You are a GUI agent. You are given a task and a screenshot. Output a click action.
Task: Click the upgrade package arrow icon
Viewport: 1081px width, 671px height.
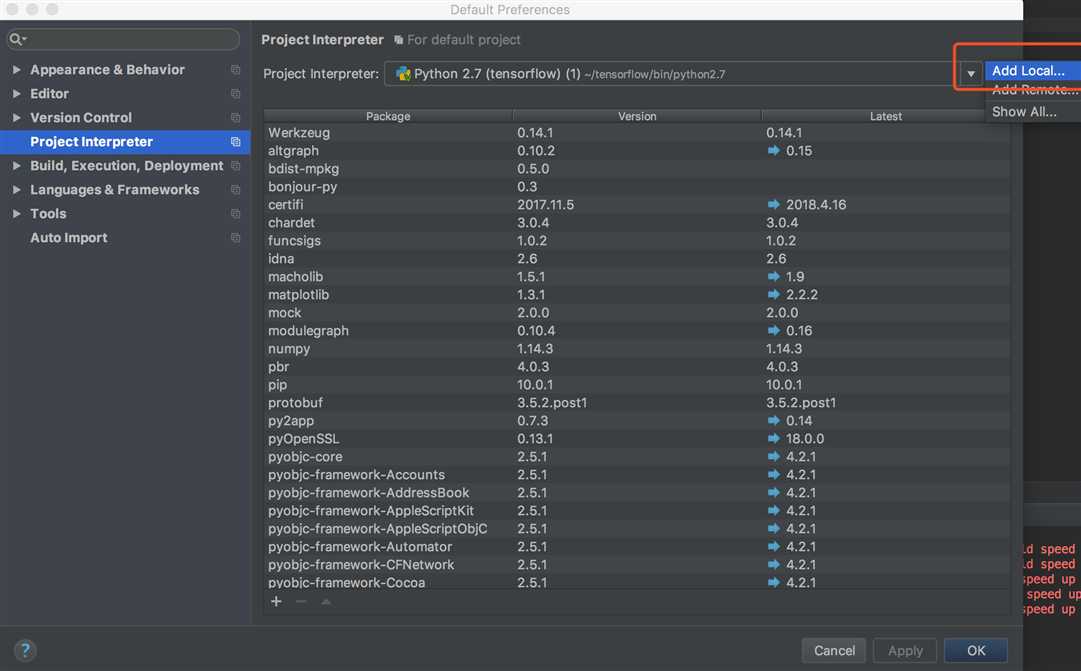326,601
